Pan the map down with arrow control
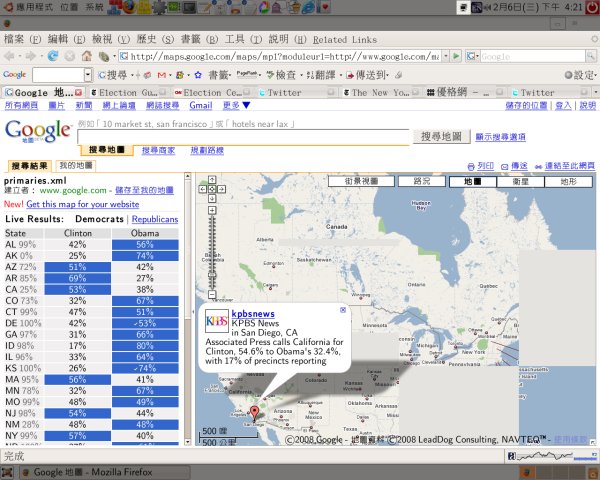 point(212,198)
